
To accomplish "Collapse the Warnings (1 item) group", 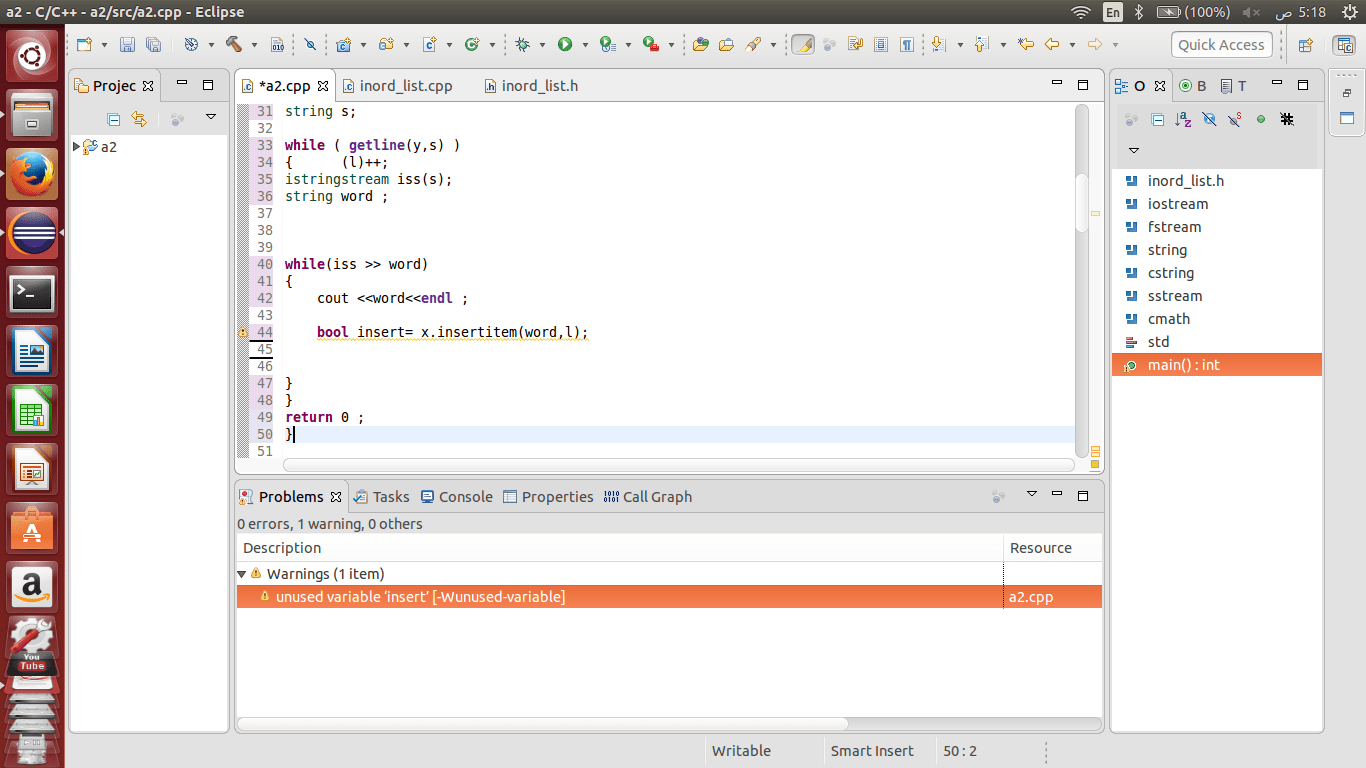I will (x=242, y=574).
